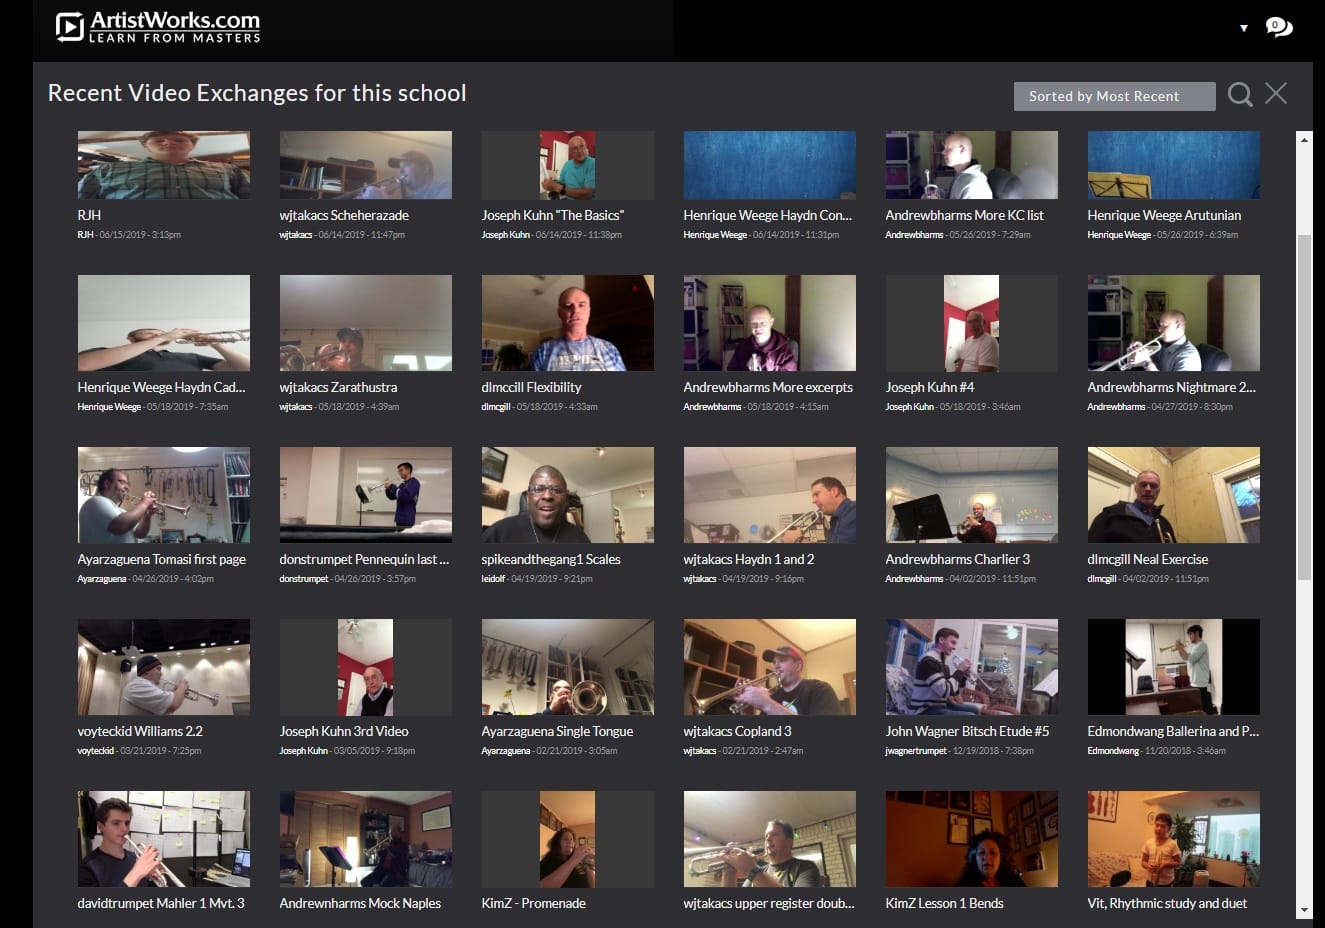Open wjtakacs Copland 3 thumbnail
1325x928 pixels.
tap(770, 667)
